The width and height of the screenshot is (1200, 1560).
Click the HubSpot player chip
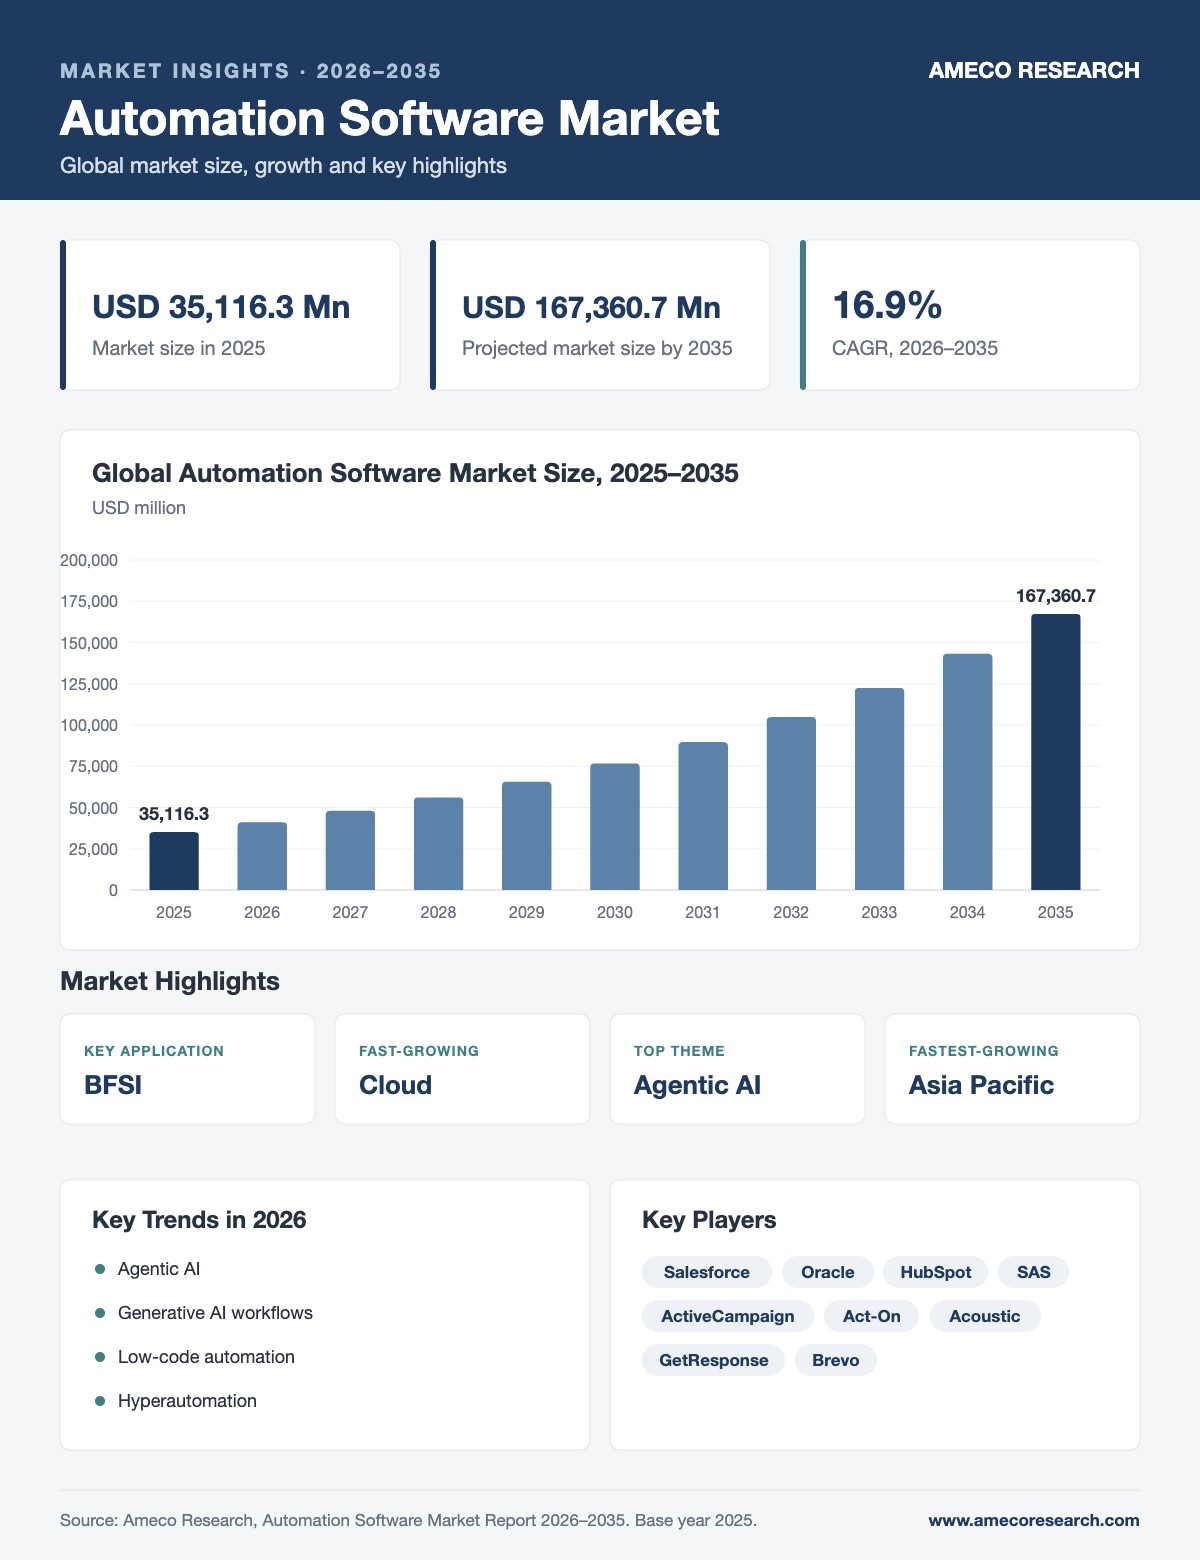(x=936, y=1272)
